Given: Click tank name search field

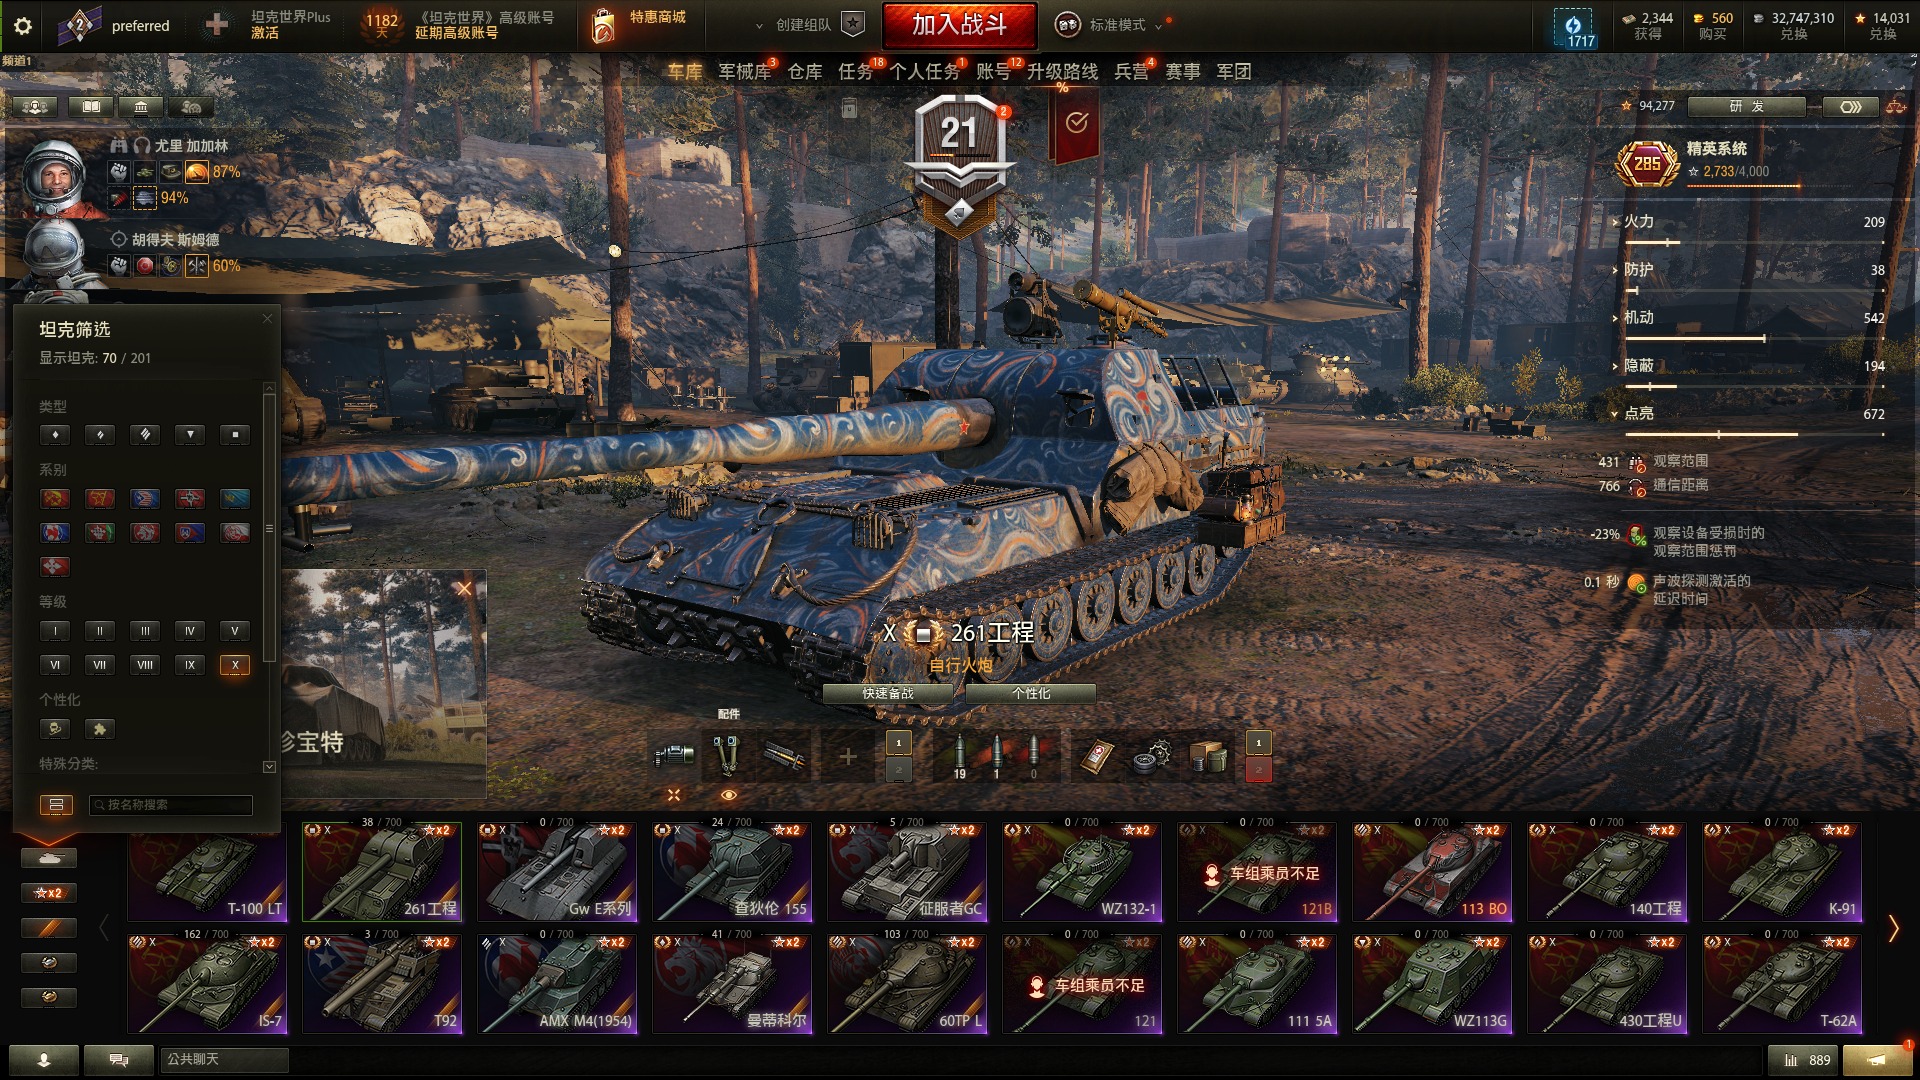Looking at the screenshot, I should pos(170,805).
